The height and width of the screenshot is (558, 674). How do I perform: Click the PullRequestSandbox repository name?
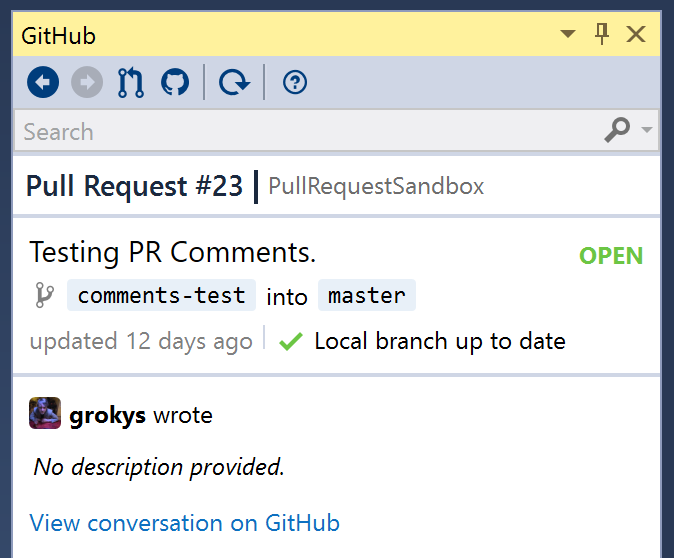tap(376, 186)
